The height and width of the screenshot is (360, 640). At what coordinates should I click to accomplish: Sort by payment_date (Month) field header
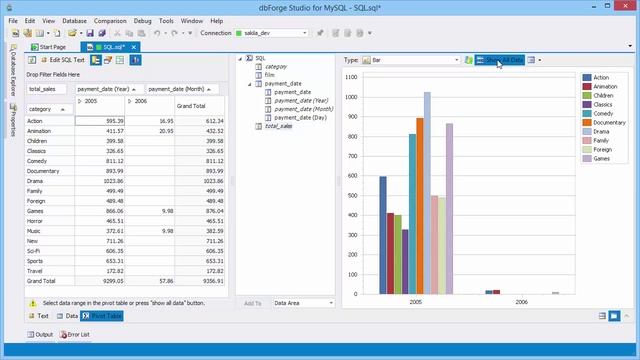coord(182,89)
